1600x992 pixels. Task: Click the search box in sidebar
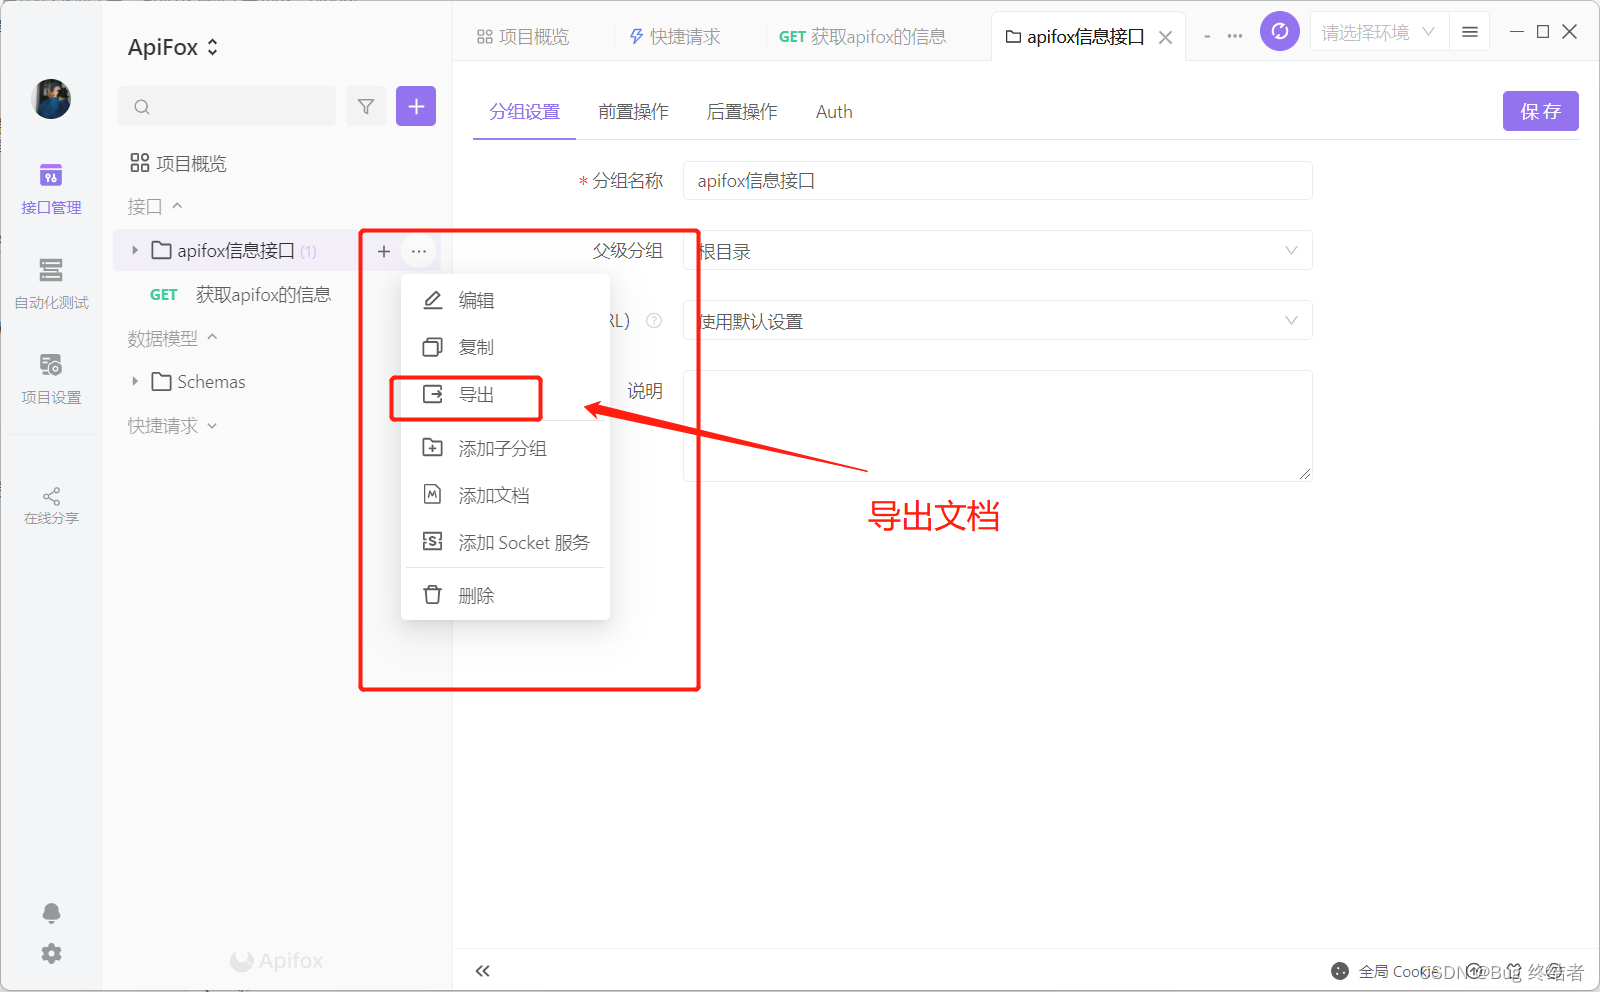tap(227, 106)
